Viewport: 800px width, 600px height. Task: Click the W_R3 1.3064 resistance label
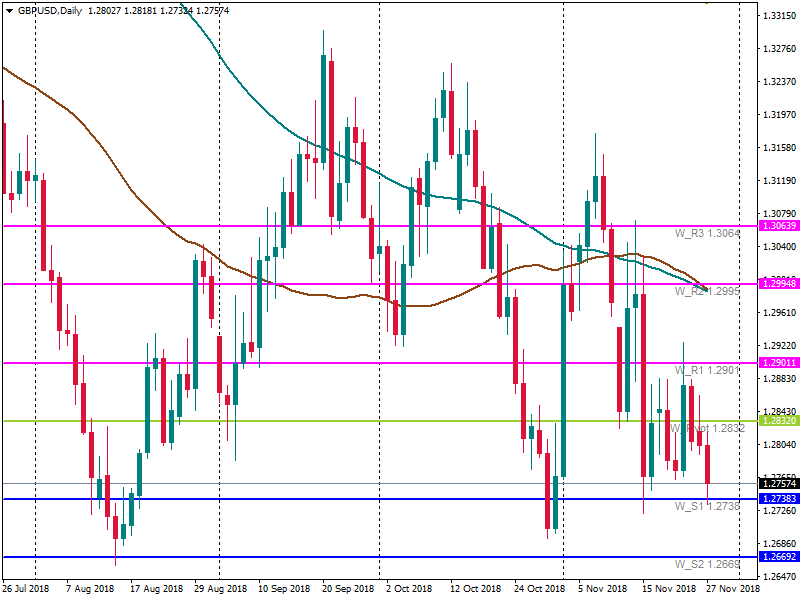(x=706, y=234)
